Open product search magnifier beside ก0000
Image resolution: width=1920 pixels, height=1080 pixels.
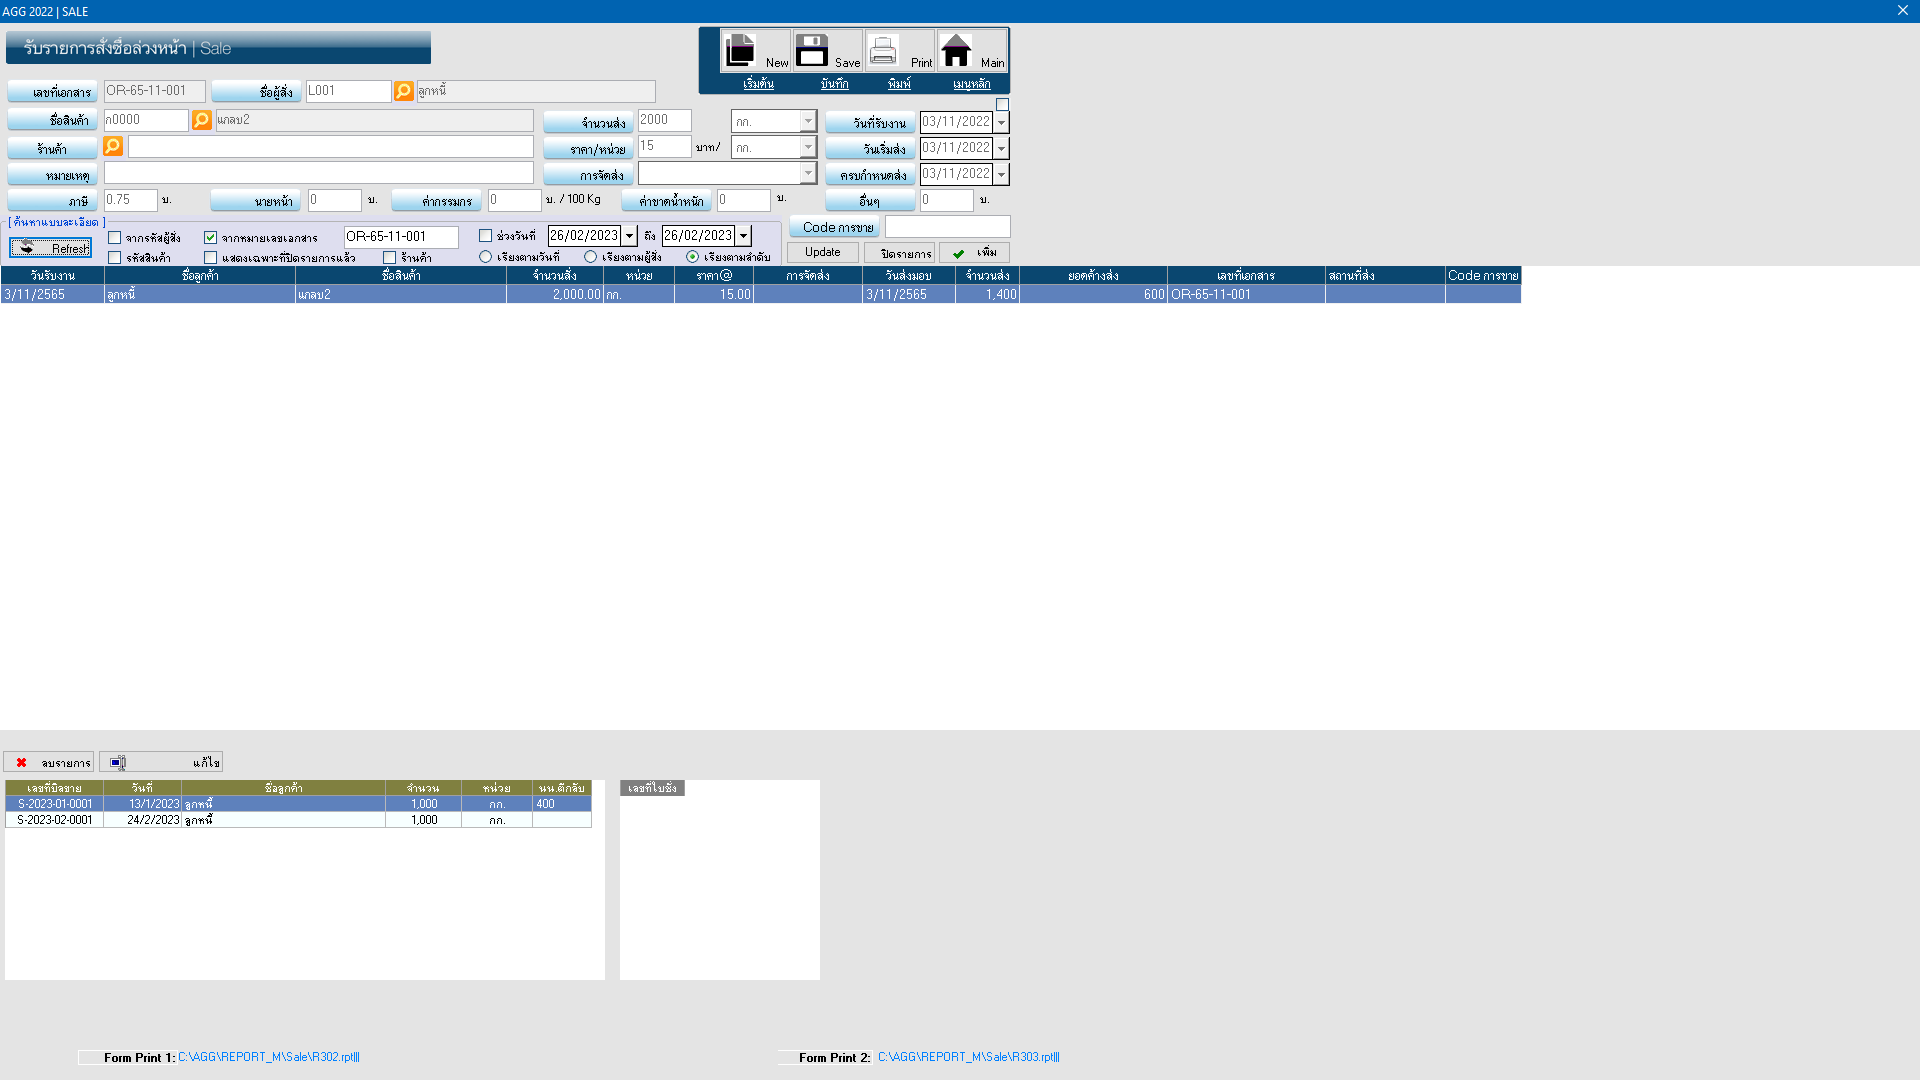coord(202,120)
